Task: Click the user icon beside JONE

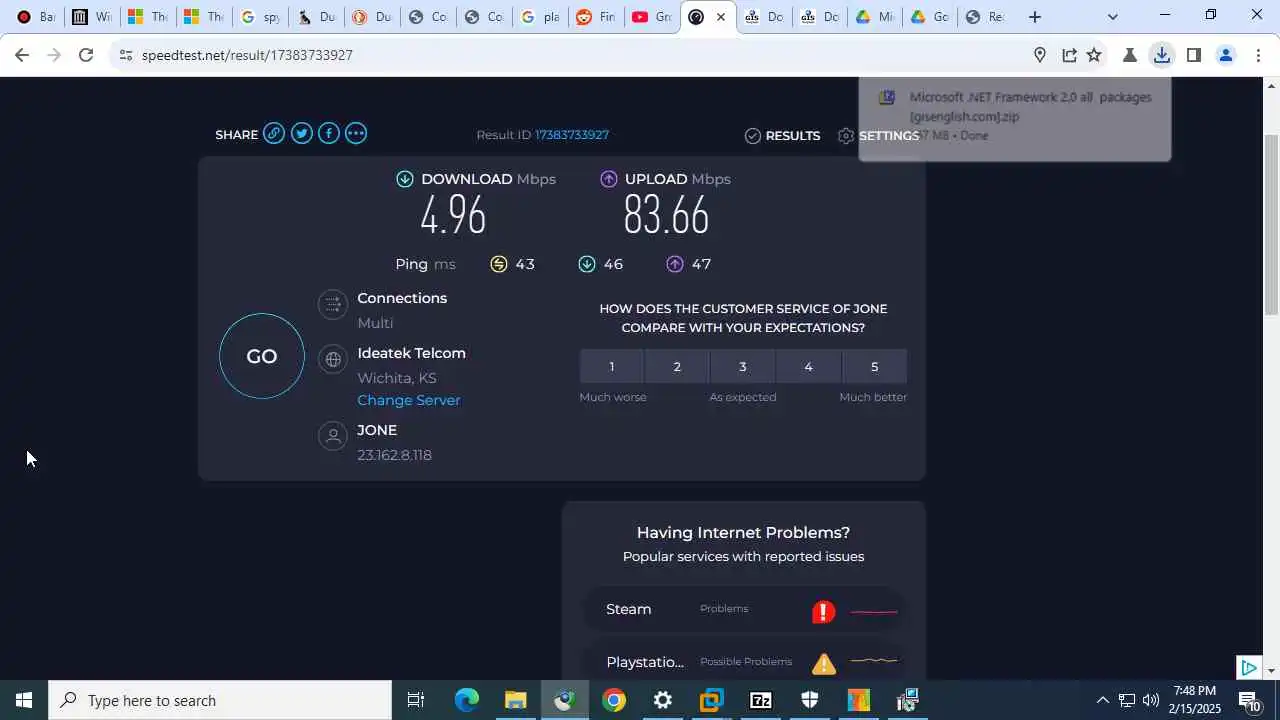Action: click(333, 436)
